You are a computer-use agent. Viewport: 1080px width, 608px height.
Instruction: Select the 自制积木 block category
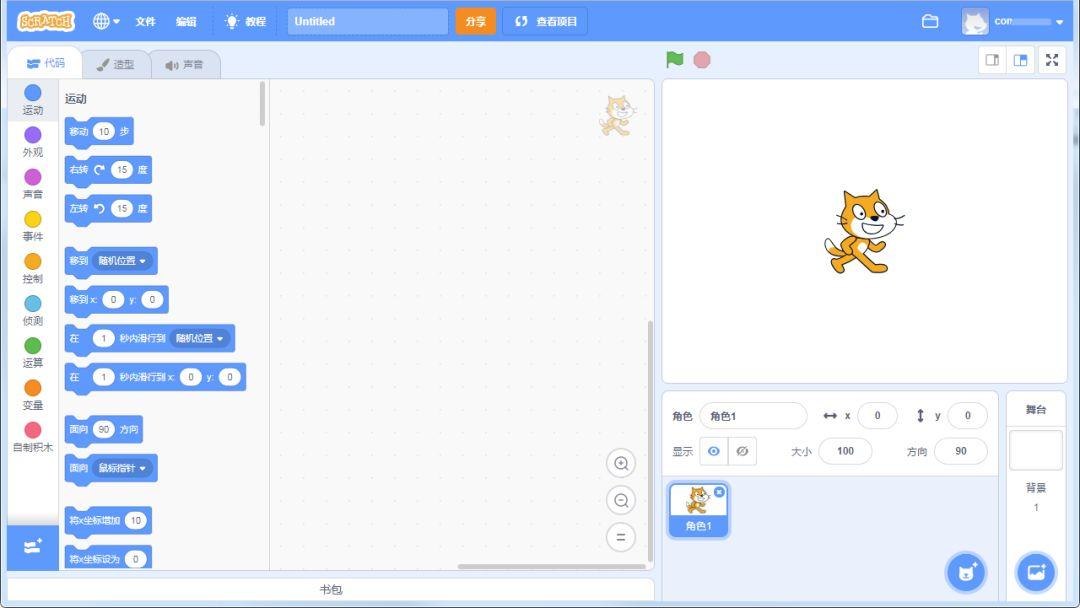(x=32, y=437)
